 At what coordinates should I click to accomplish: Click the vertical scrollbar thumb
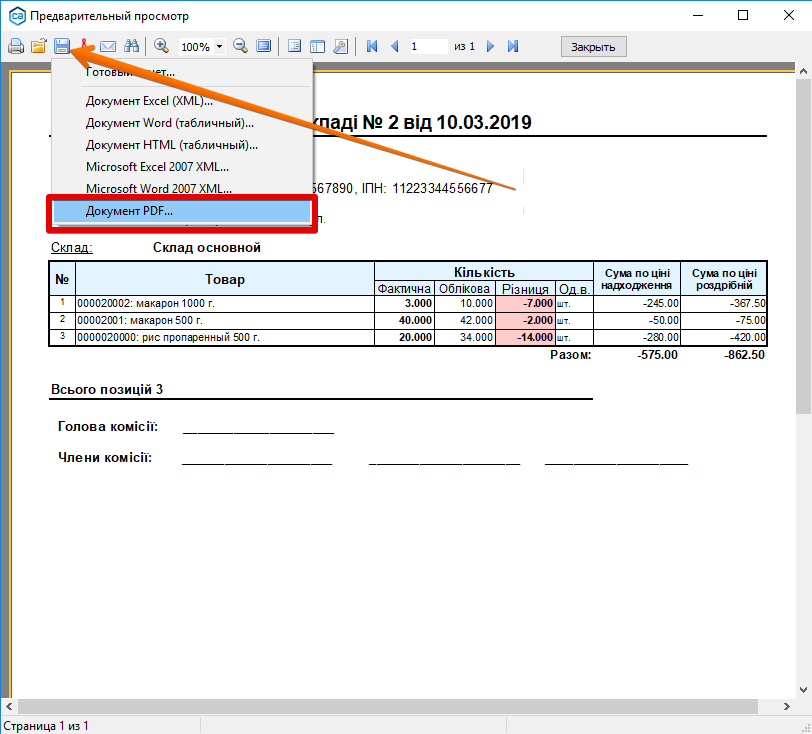tap(803, 247)
